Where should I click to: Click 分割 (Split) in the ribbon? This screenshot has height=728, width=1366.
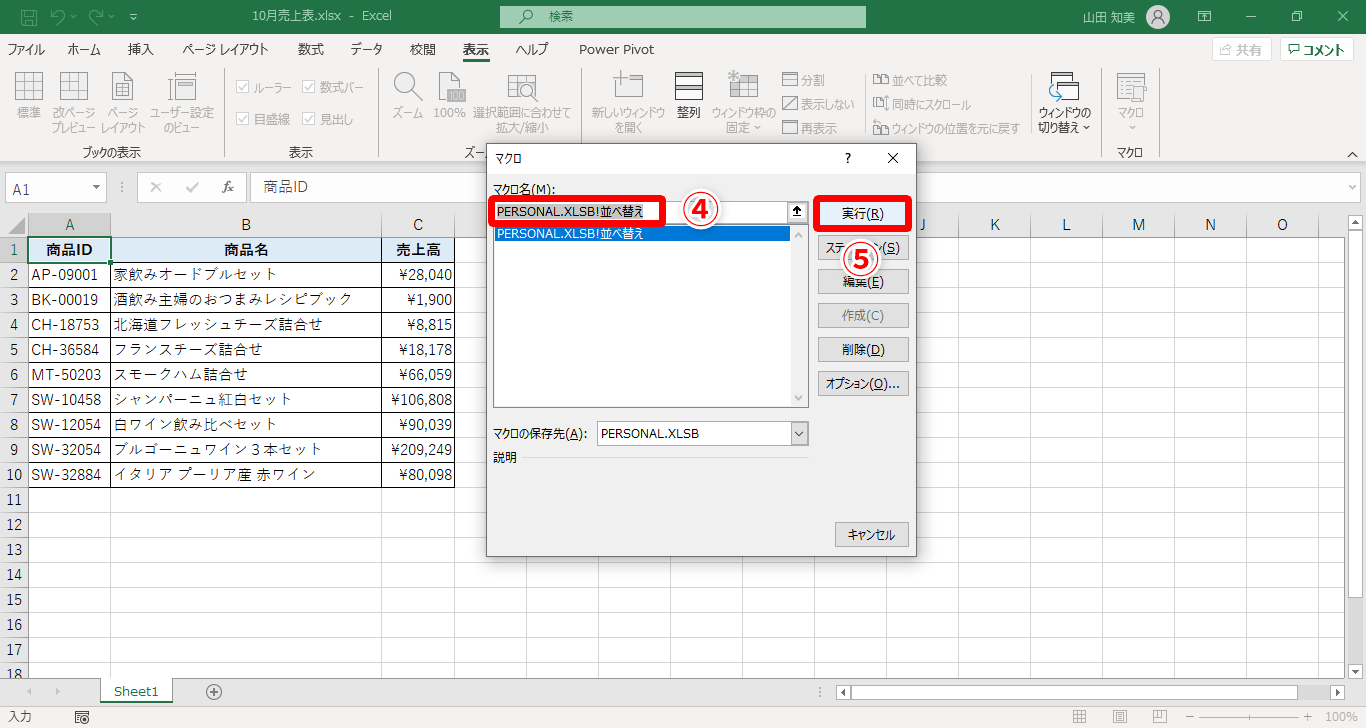pos(804,80)
